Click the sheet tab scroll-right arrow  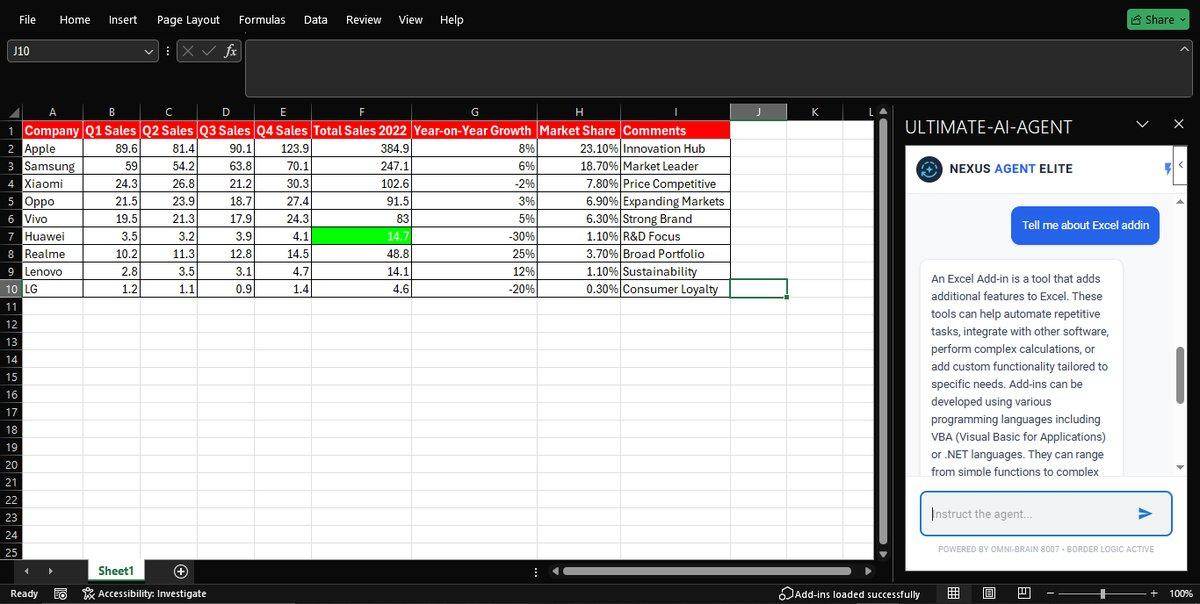pos(52,571)
